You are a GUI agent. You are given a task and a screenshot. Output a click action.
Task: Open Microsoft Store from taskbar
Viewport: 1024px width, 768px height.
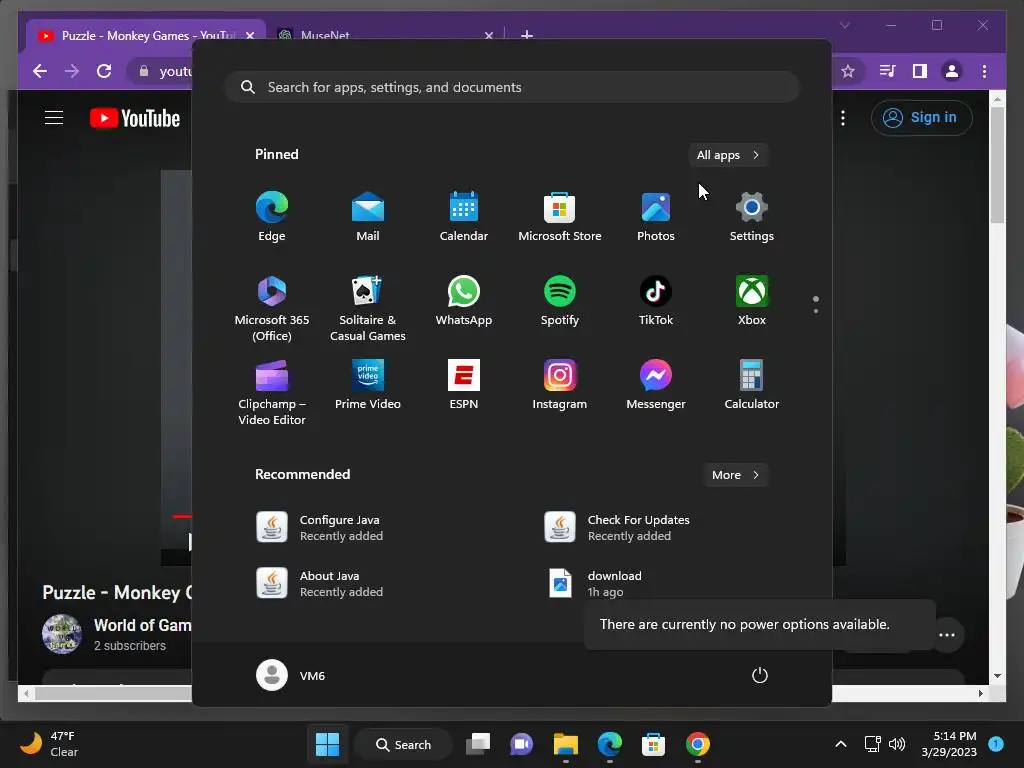[x=653, y=744]
